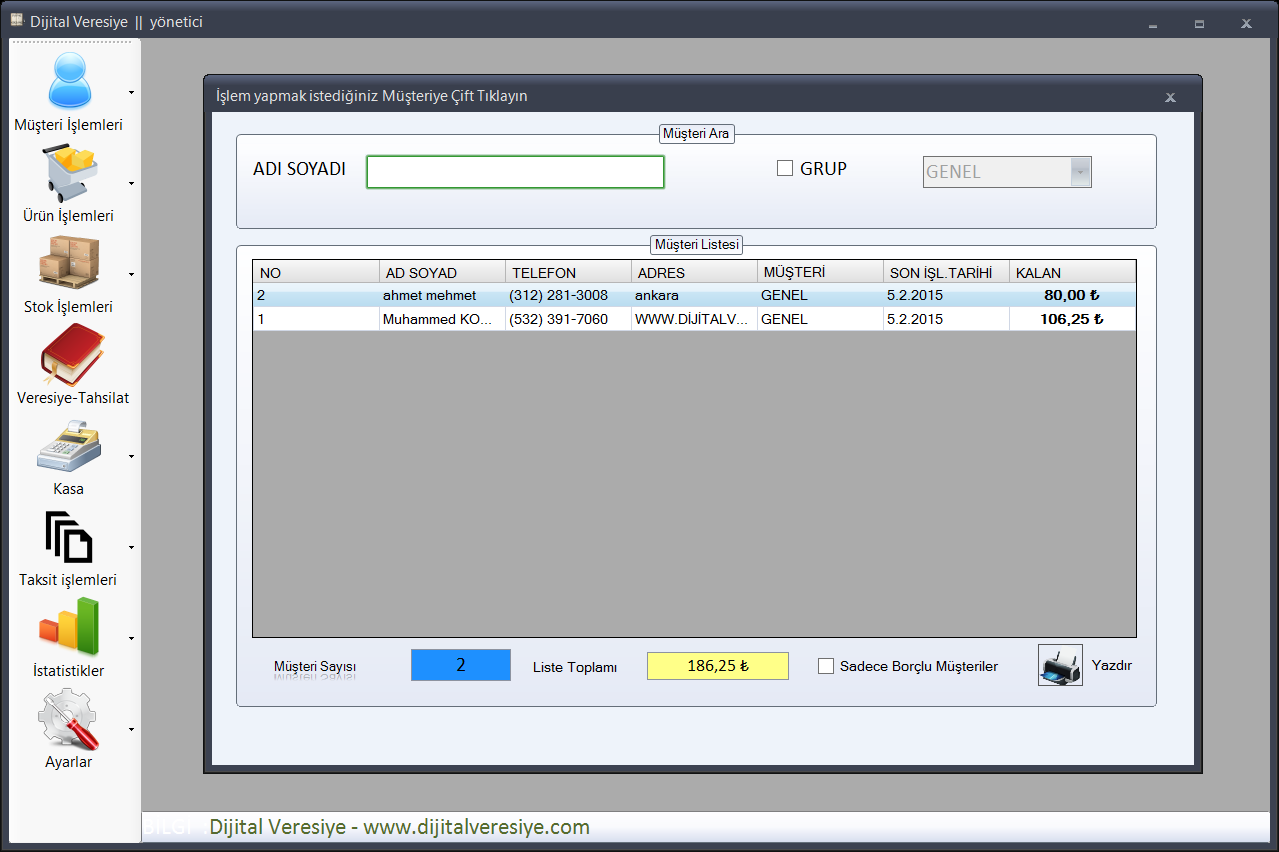Click the 106,25 ₺ balance cell
This screenshot has width=1279, height=852.
pos(1073,319)
